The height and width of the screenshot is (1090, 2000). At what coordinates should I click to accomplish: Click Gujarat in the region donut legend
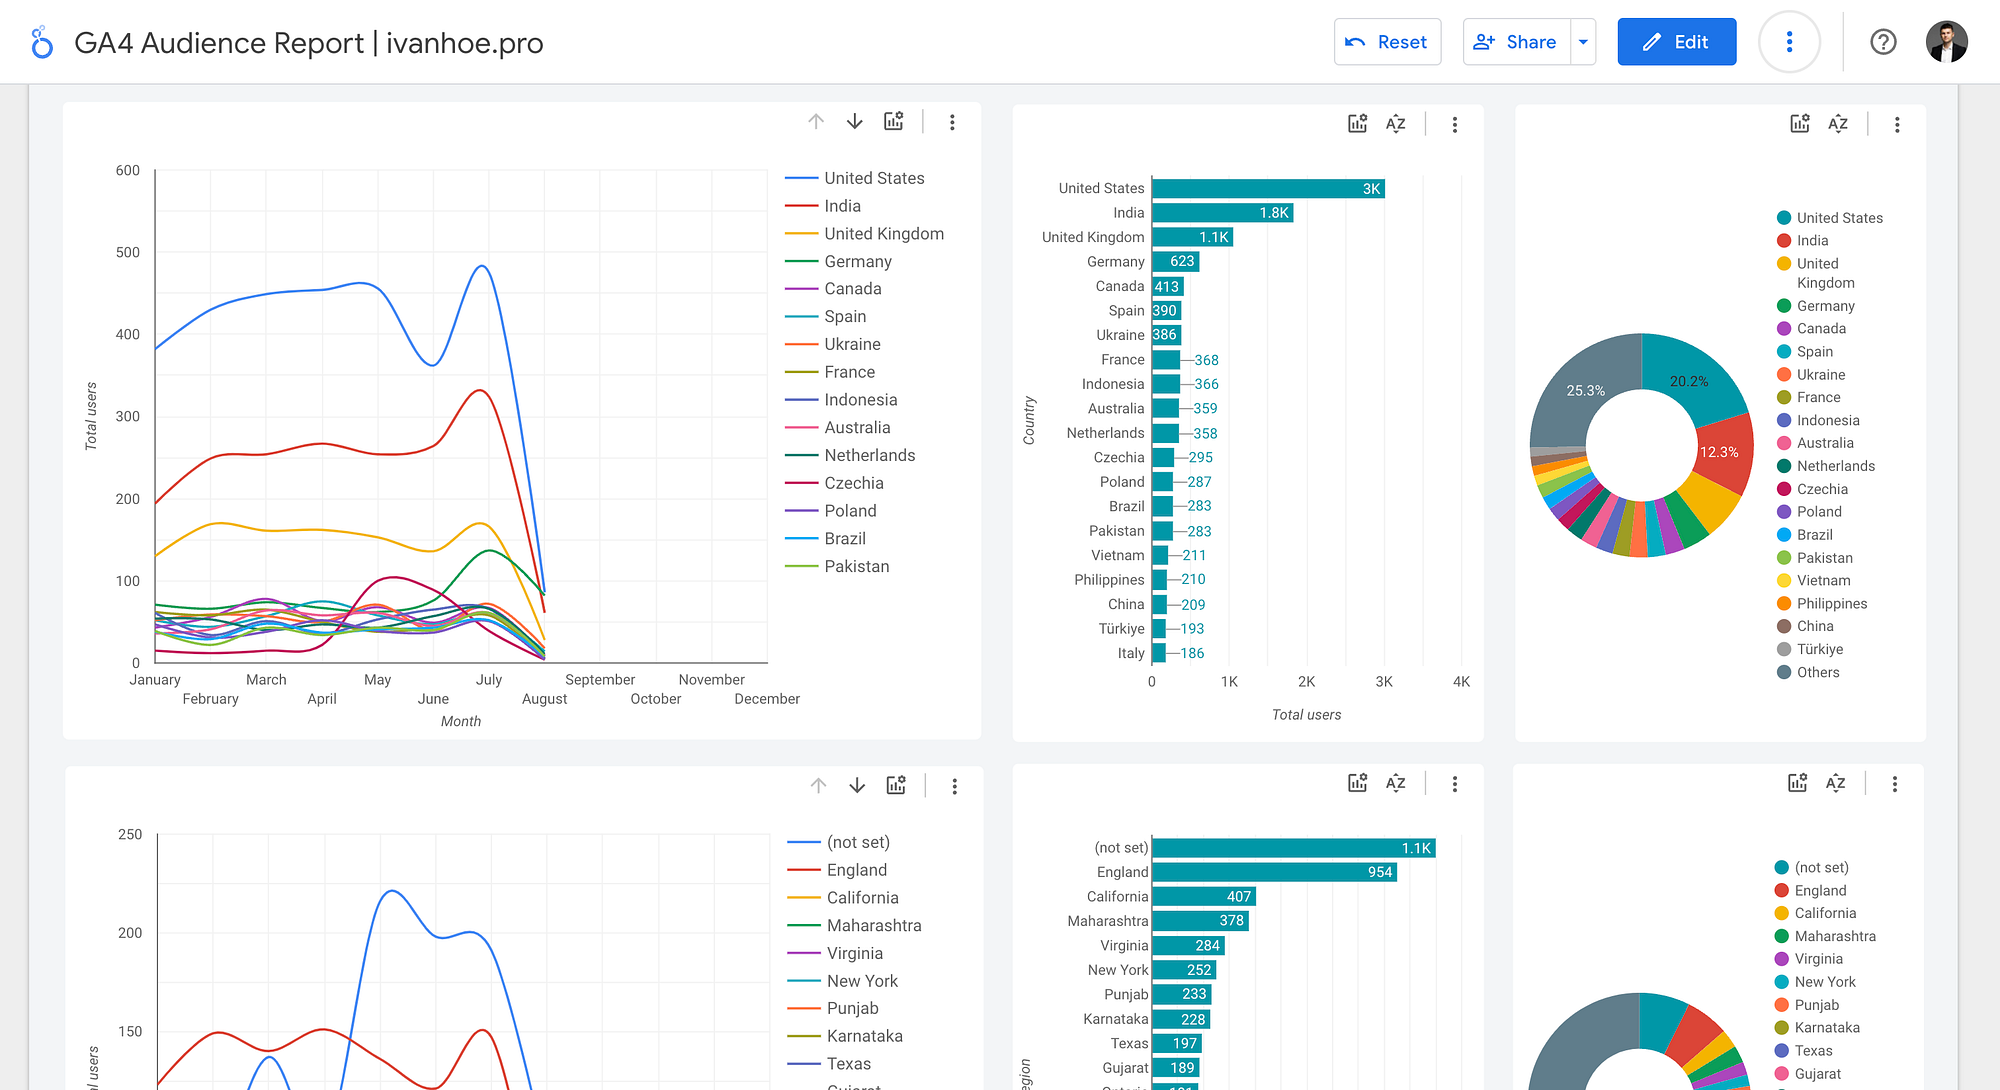click(1818, 1074)
